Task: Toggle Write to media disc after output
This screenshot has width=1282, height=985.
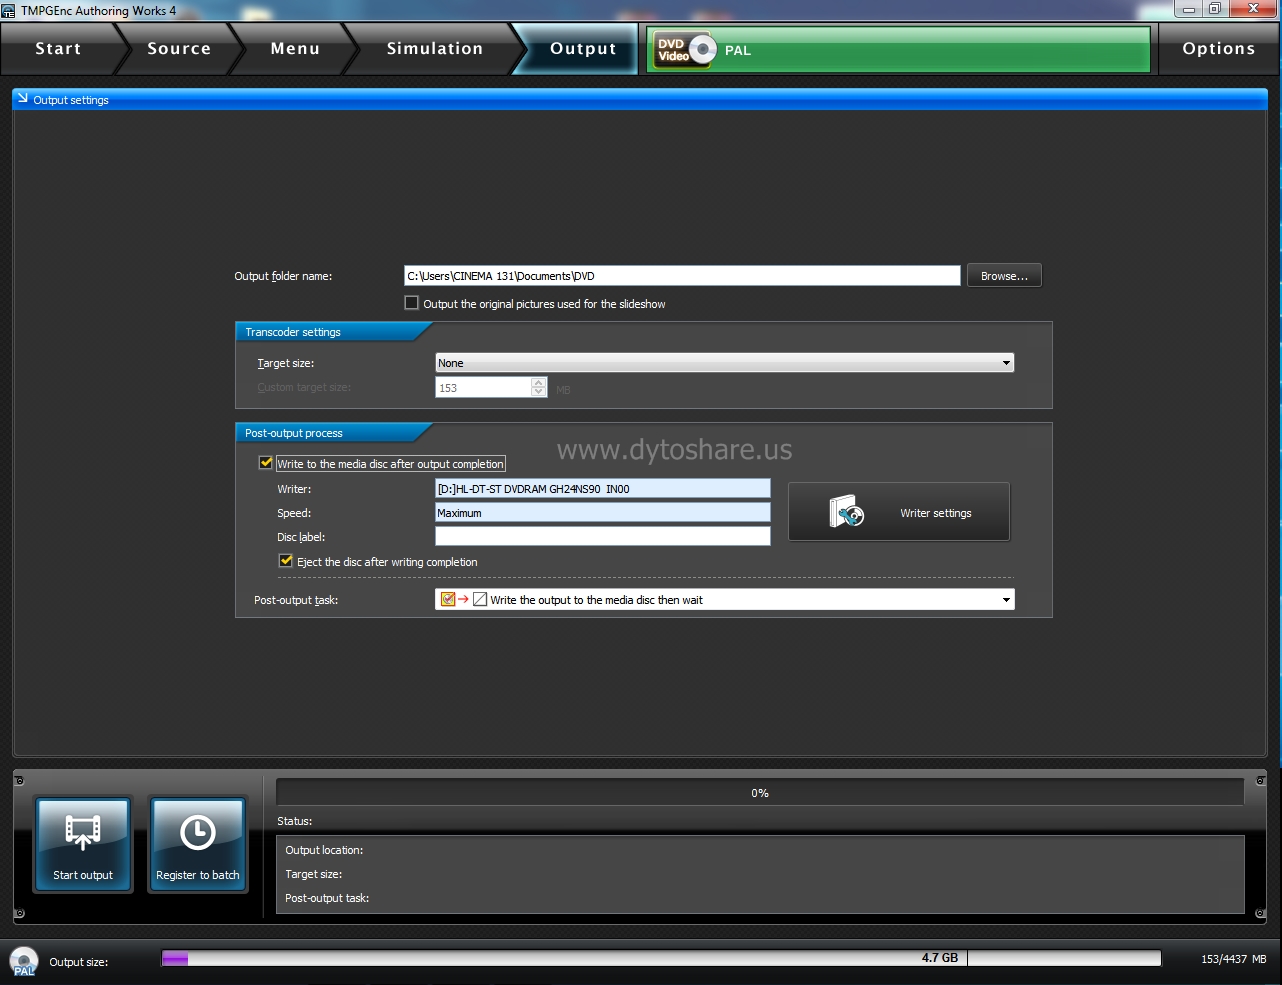Action: [x=266, y=463]
